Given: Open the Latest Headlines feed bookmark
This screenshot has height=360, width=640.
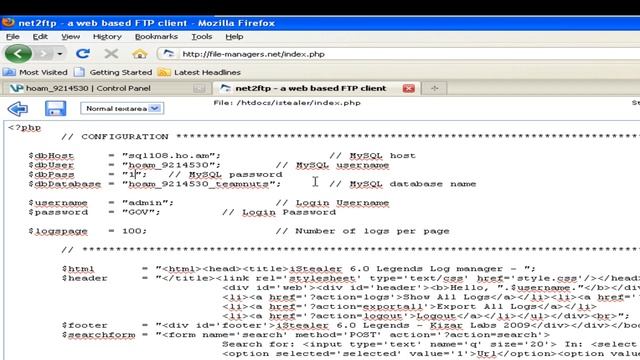Looking at the screenshot, I should (x=199, y=72).
